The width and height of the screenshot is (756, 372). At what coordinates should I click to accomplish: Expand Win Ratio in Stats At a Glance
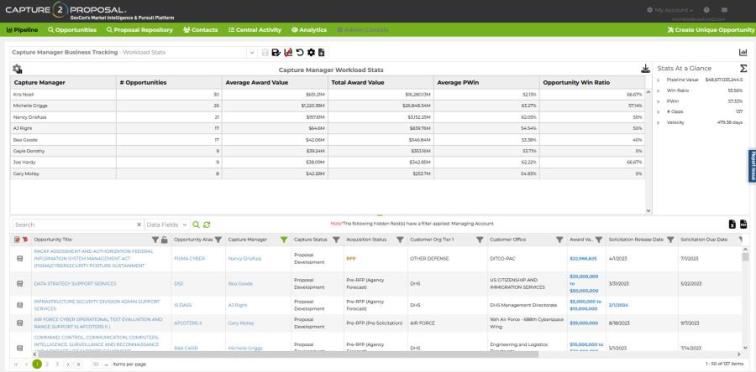pos(659,91)
